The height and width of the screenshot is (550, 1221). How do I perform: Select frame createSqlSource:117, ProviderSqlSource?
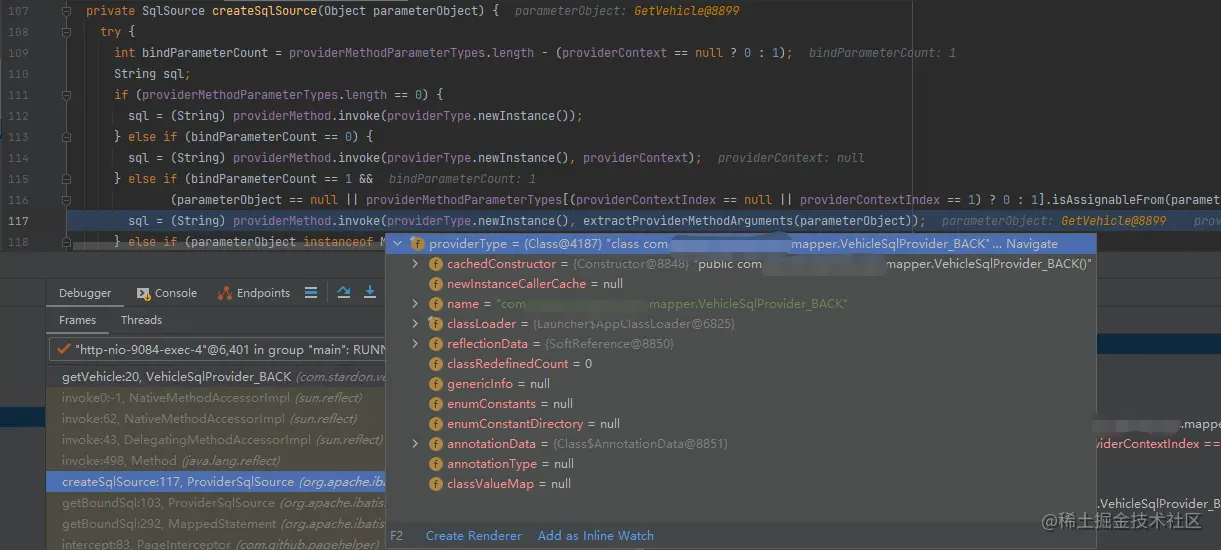217,482
